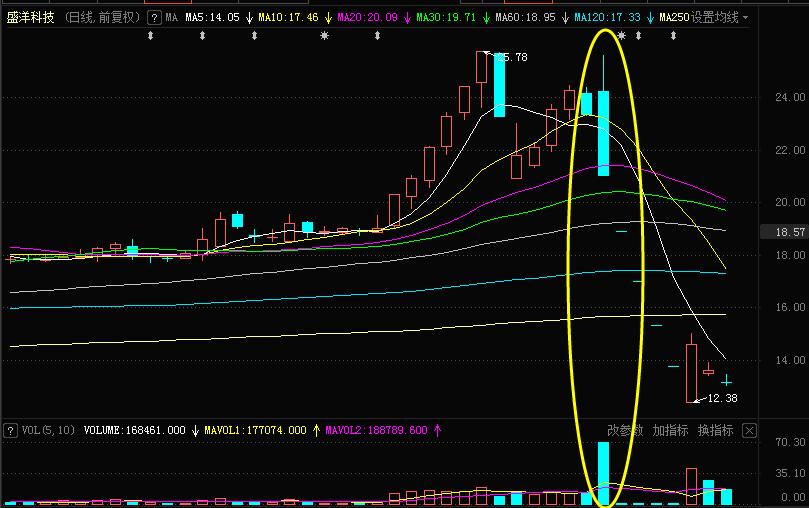Click the 24.00 price axis label
This screenshot has width=809, height=508.
coord(789,97)
